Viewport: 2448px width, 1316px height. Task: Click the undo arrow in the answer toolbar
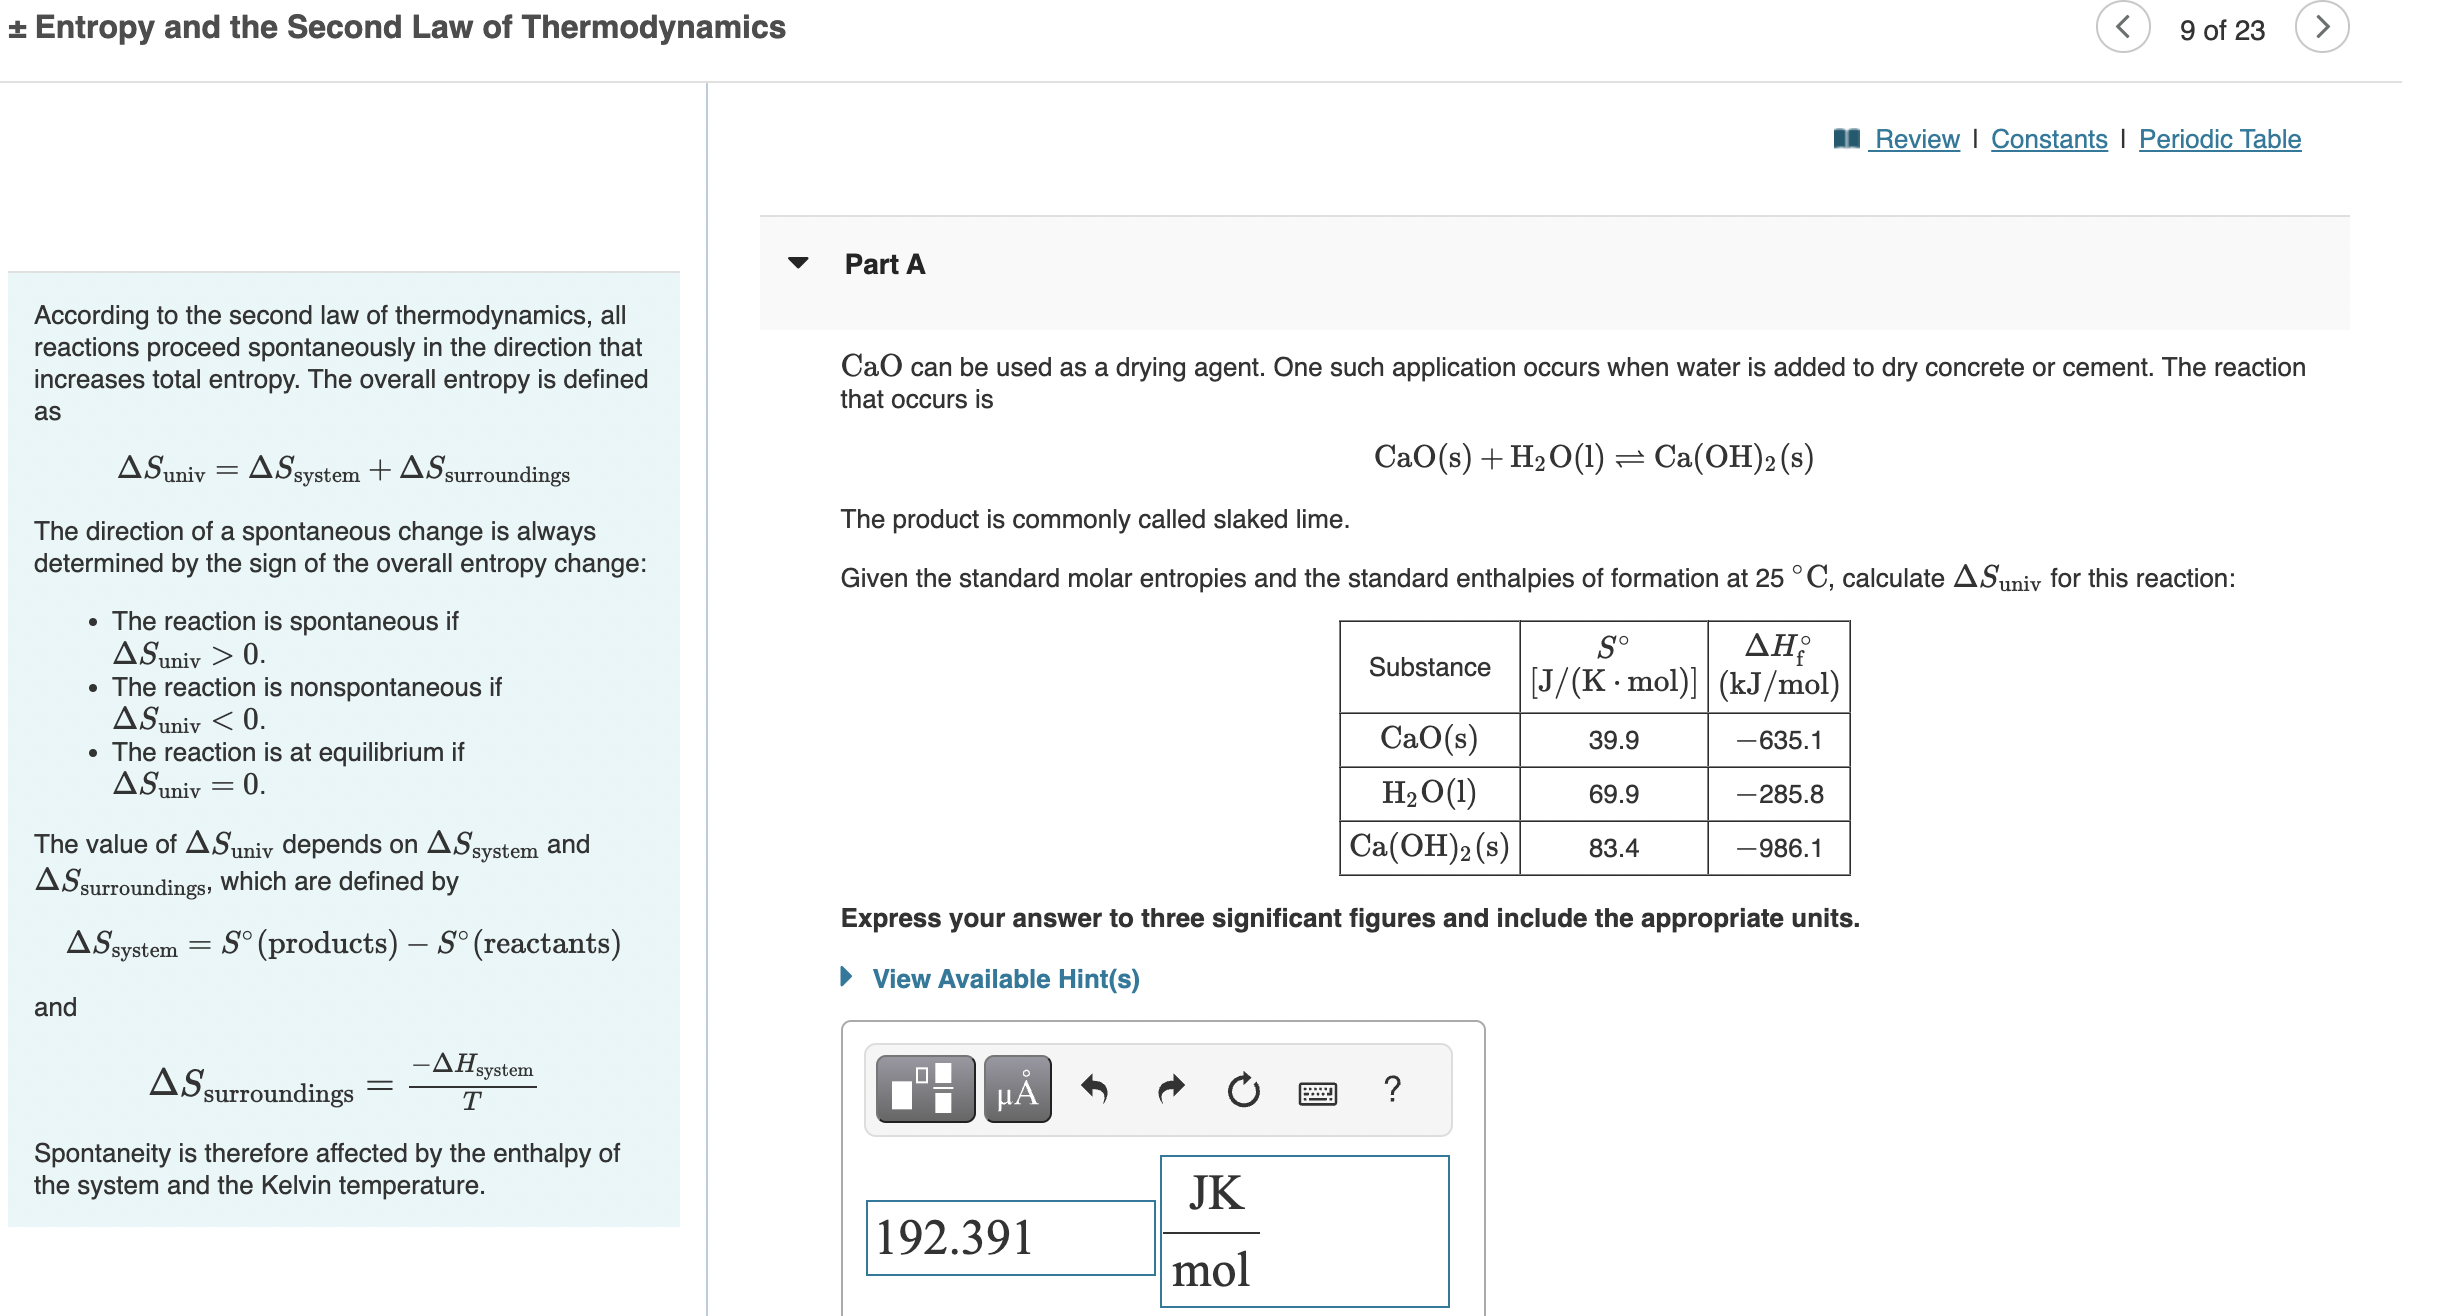(x=1095, y=1089)
